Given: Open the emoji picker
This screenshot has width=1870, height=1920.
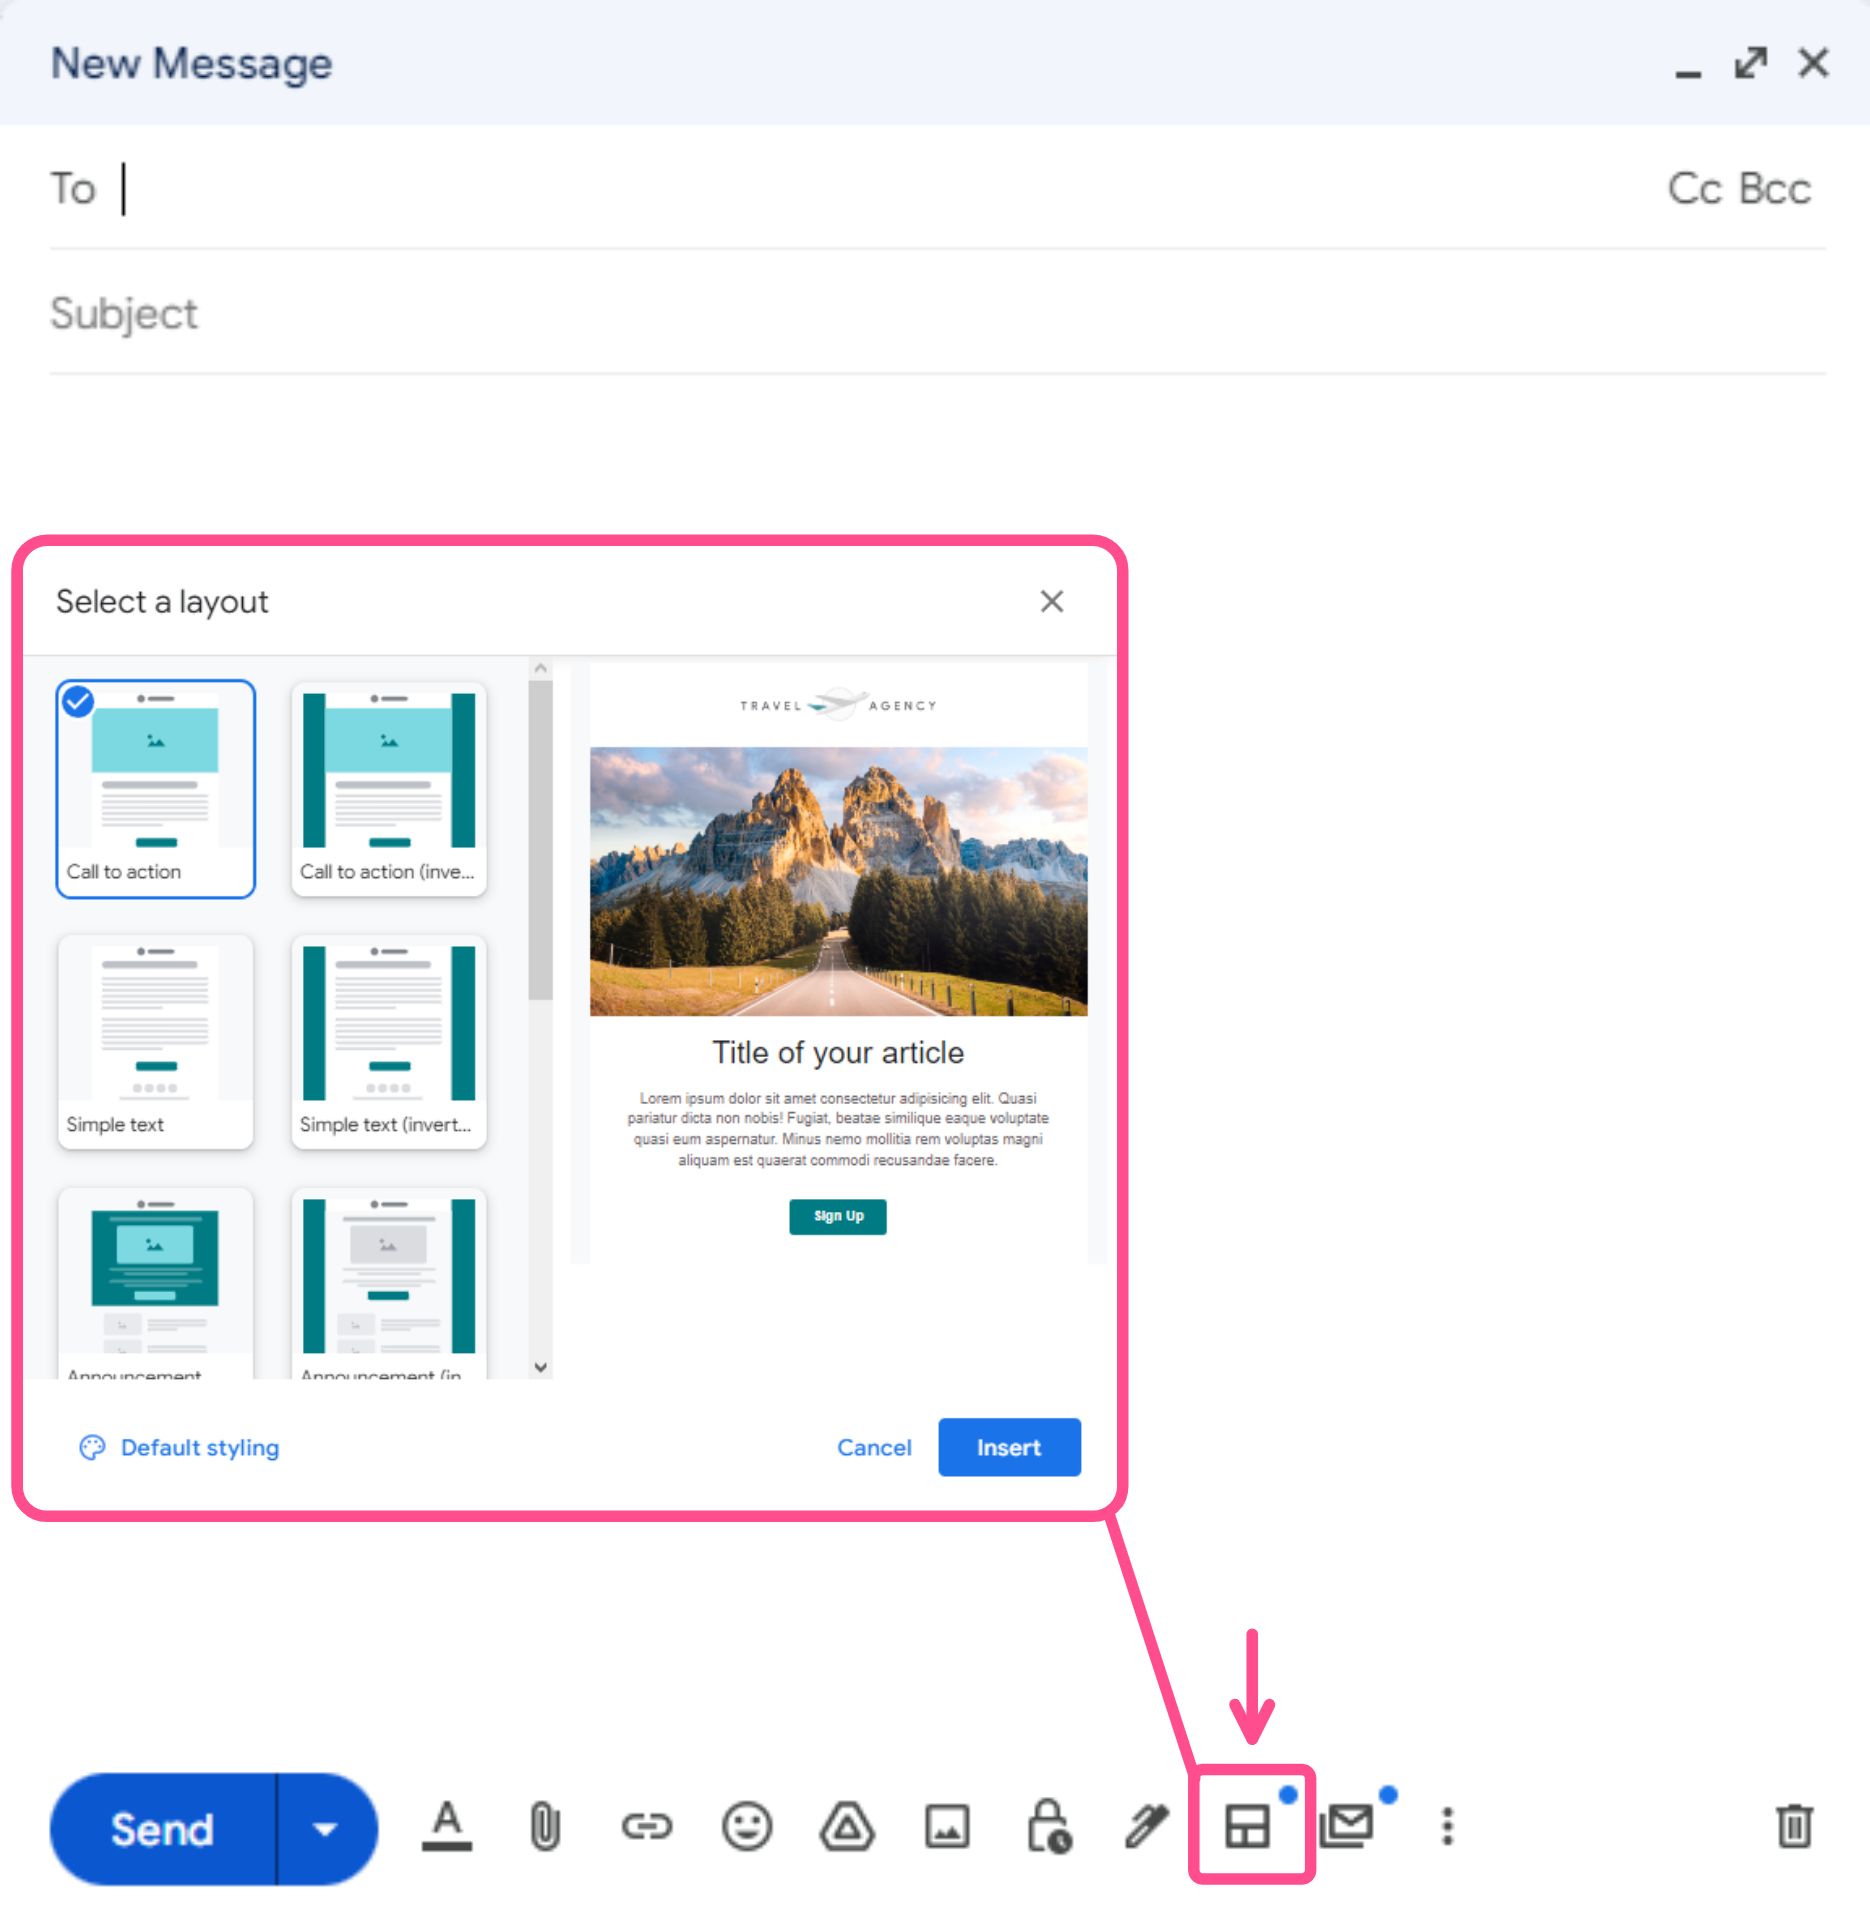Looking at the screenshot, I should tap(746, 1827).
